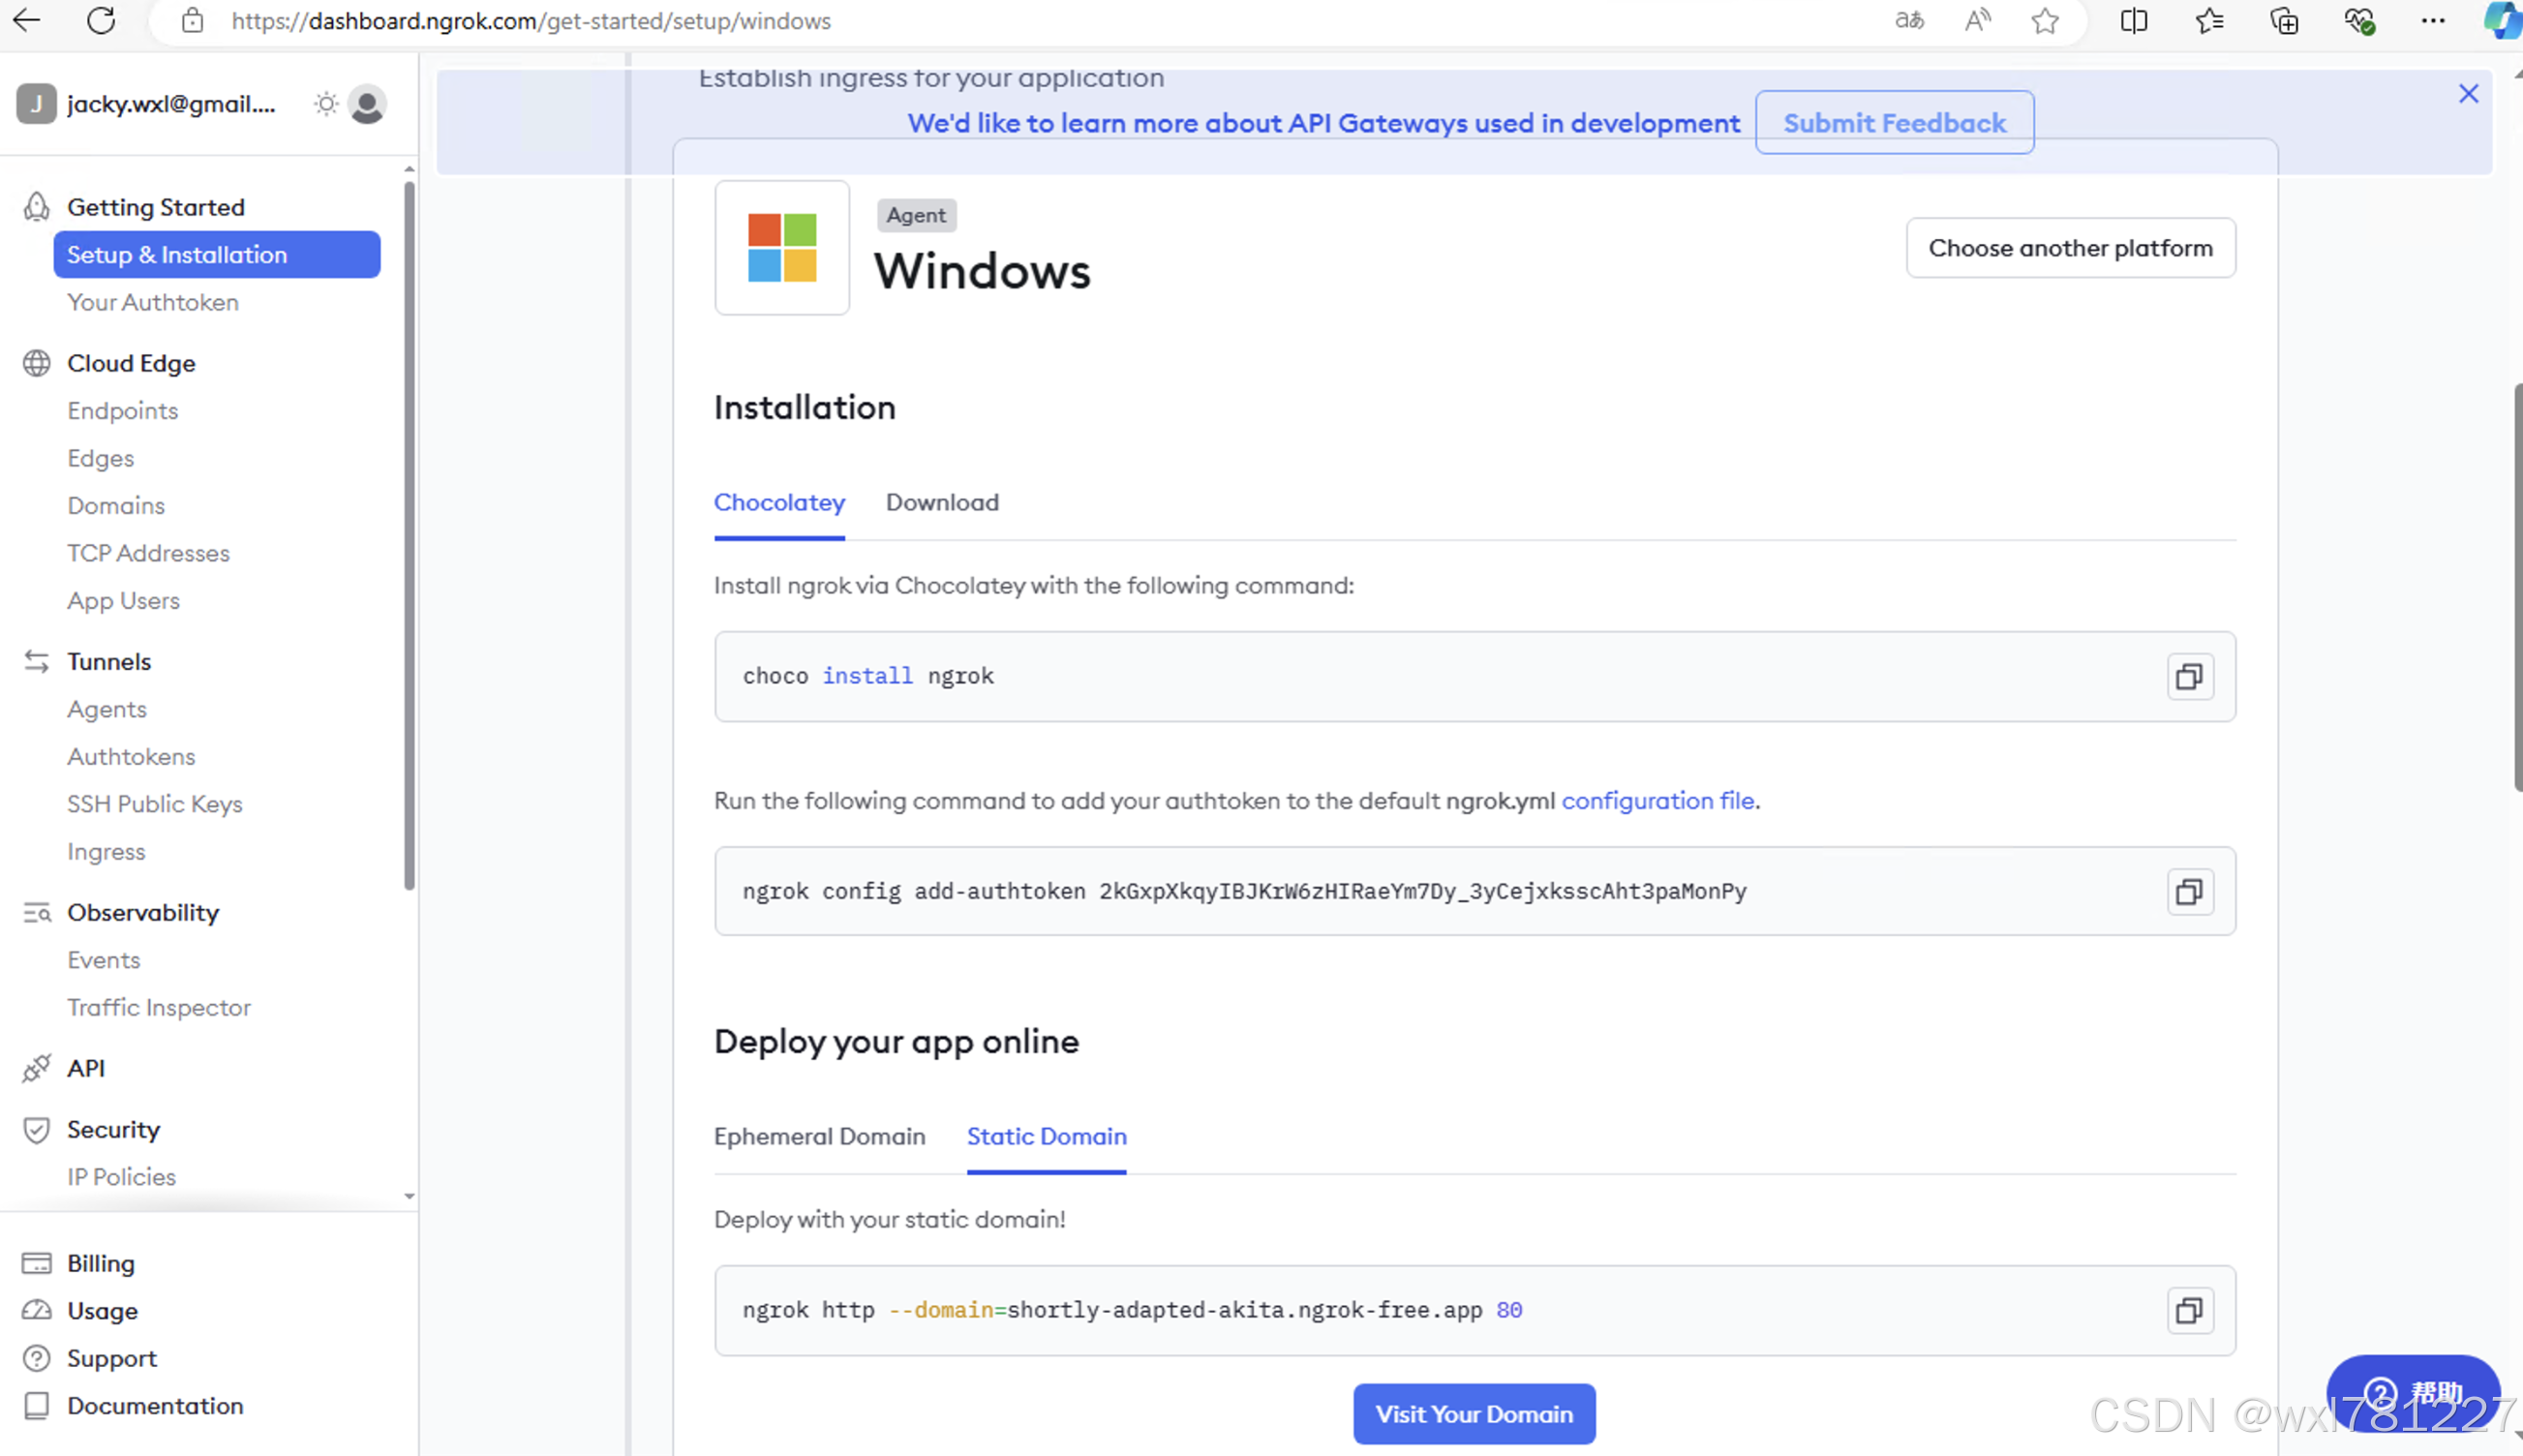Open Domains in the sidebar
The width and height of the screenshot is (2523, 1456).
[x=116, y=505]
